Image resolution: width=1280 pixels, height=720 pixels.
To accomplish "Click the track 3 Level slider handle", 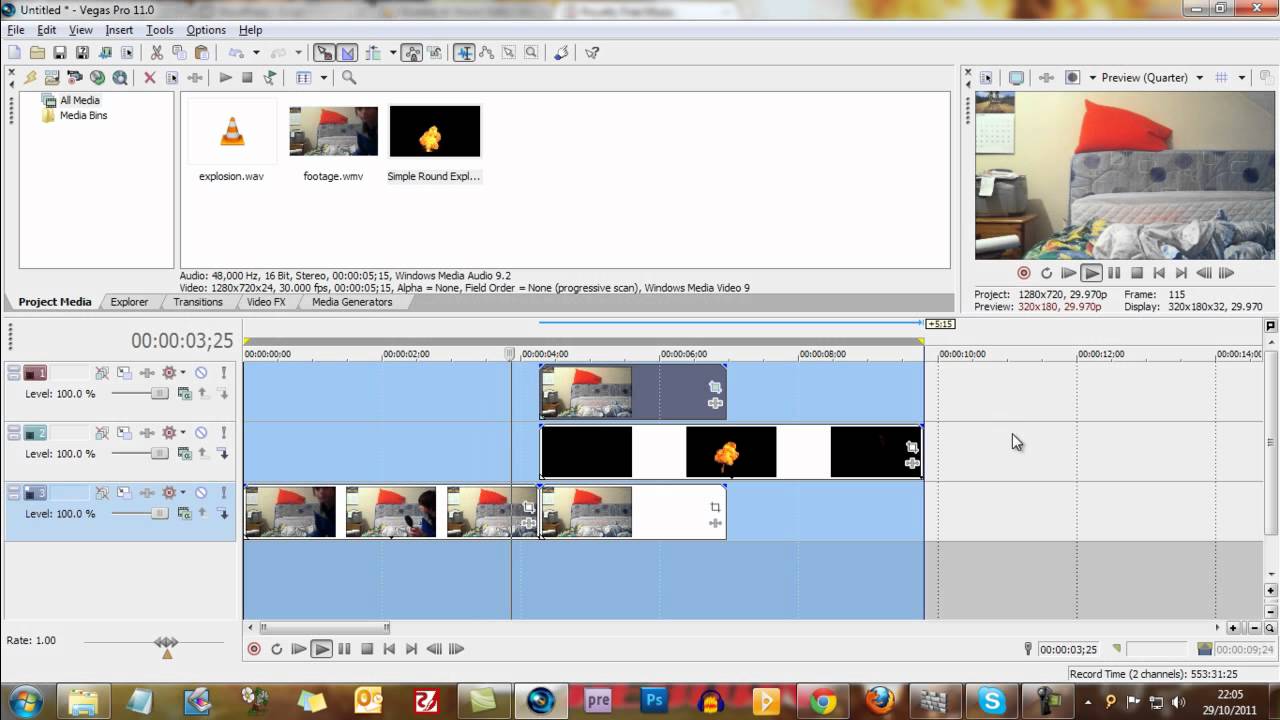I will (x=159, y=513).
